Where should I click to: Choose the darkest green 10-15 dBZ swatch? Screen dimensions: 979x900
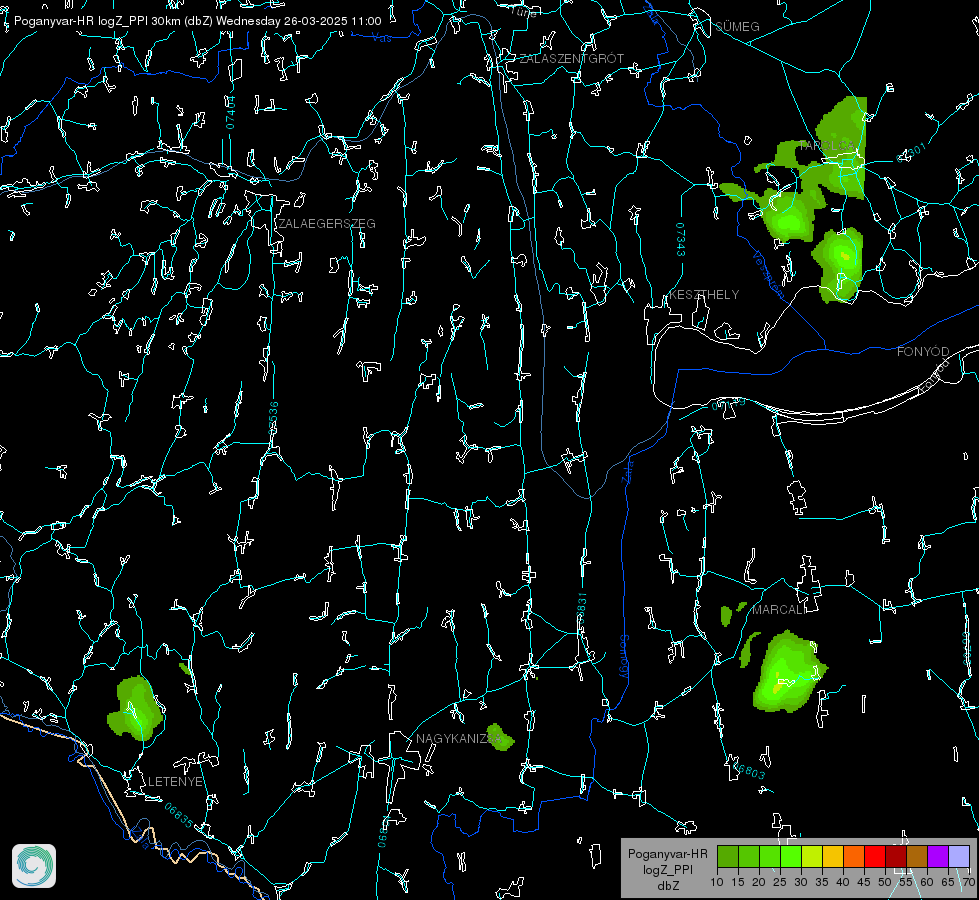point(728,856)
